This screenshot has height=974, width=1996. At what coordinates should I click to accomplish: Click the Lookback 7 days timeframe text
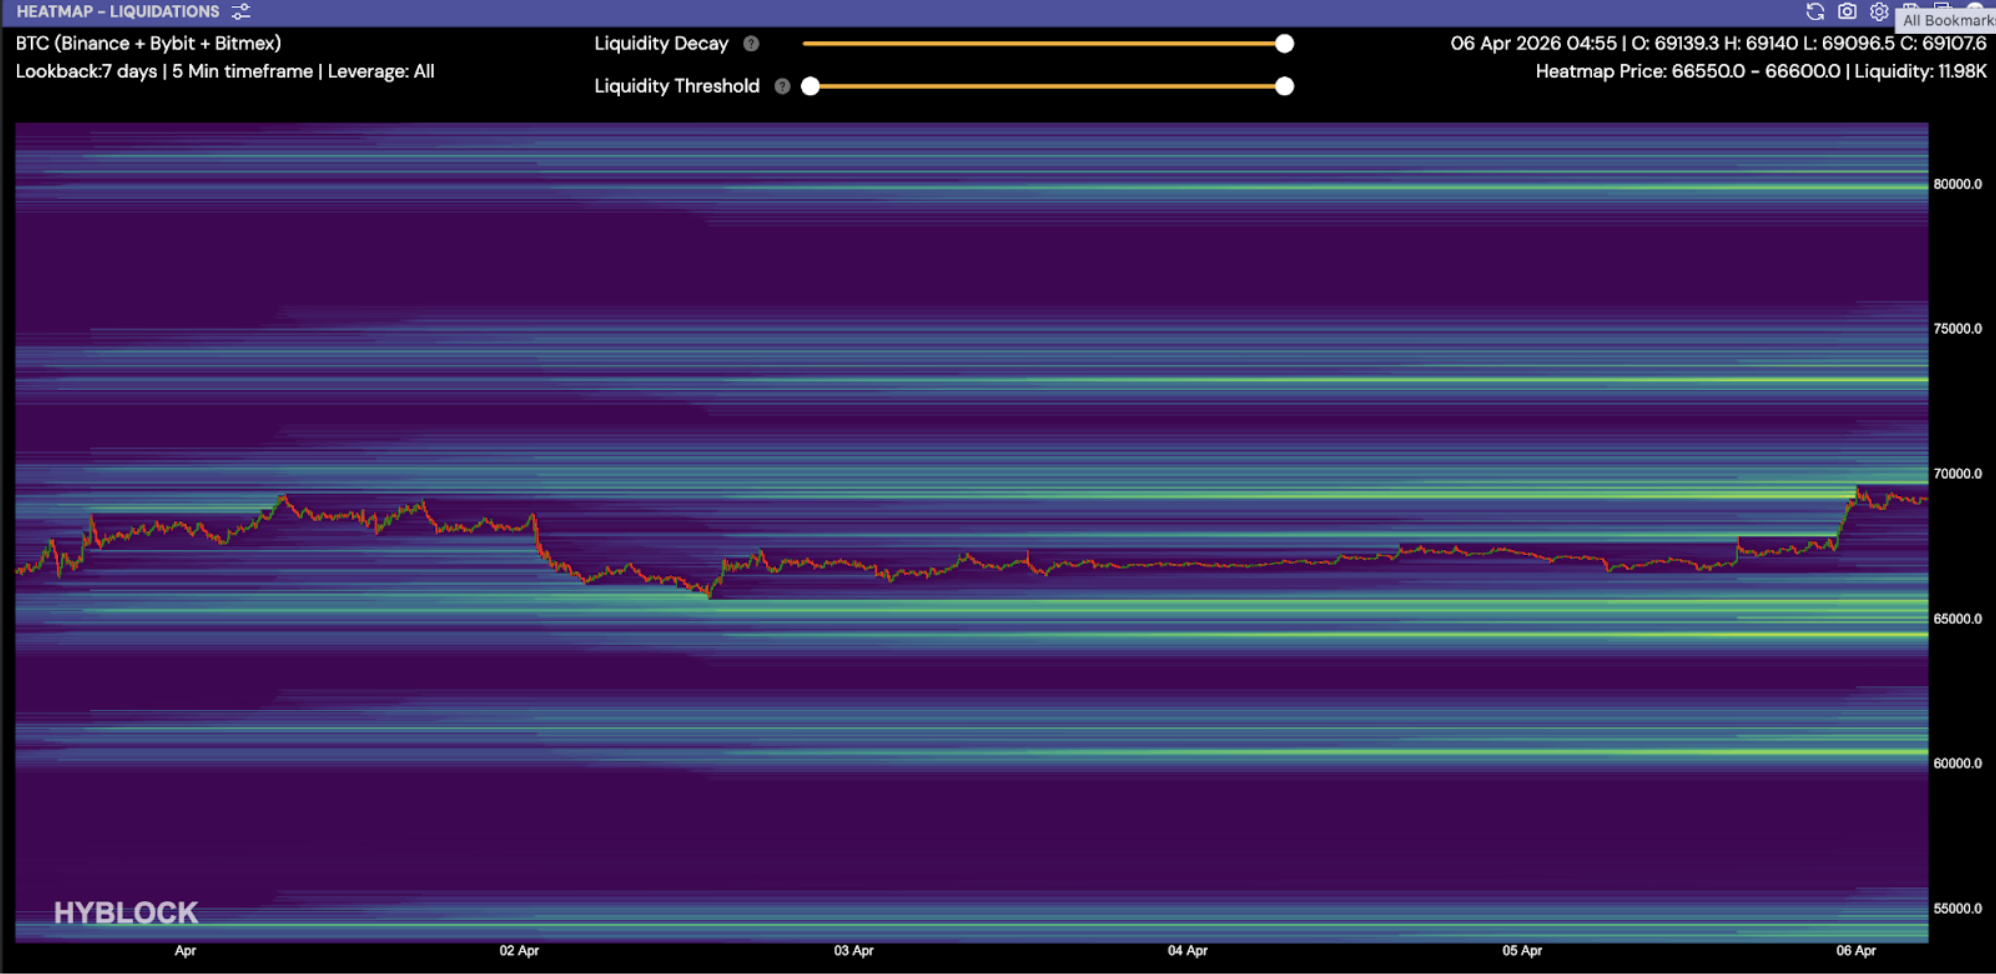click(x=225, y=72)
